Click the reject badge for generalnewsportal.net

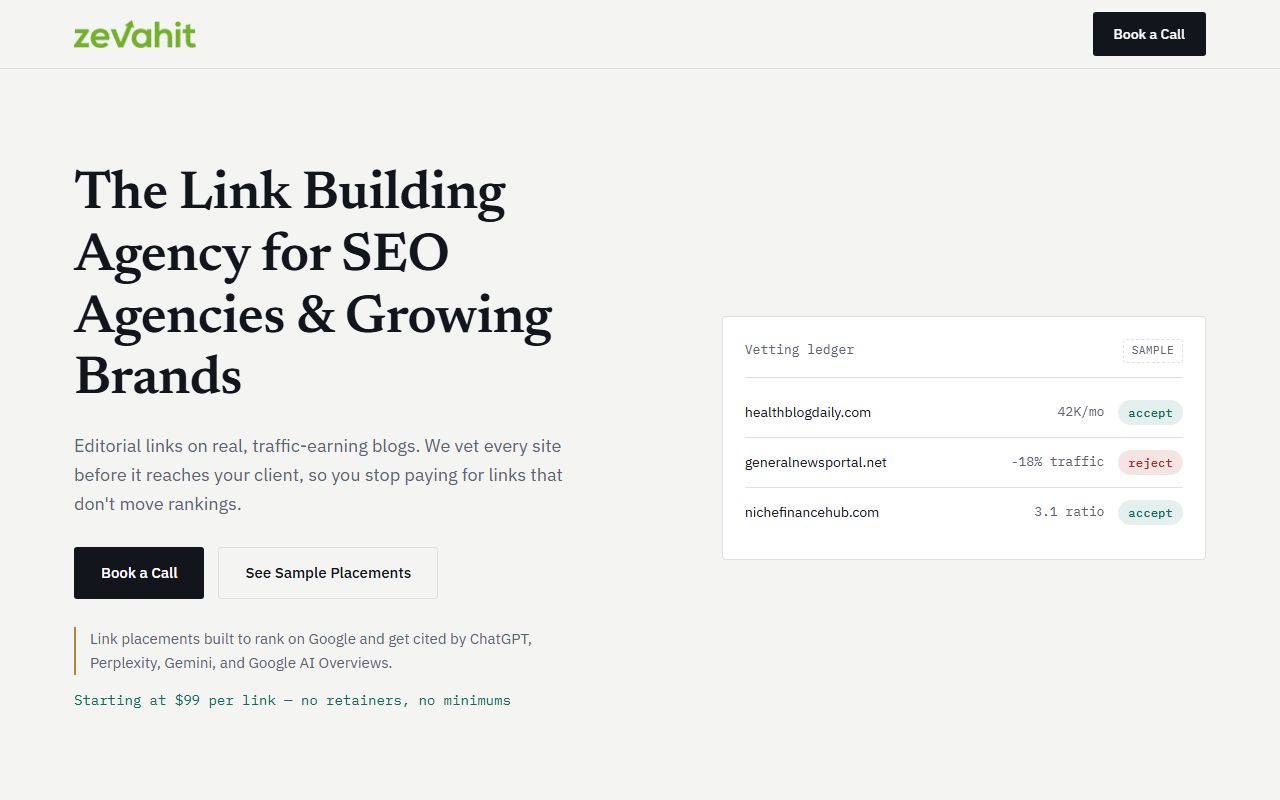pos(1150,463)
